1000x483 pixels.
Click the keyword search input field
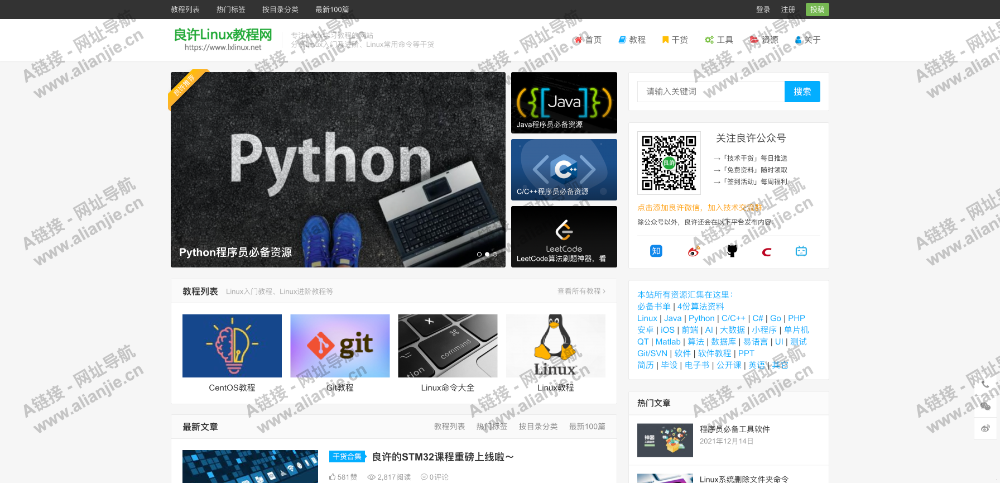click(711, 91)
